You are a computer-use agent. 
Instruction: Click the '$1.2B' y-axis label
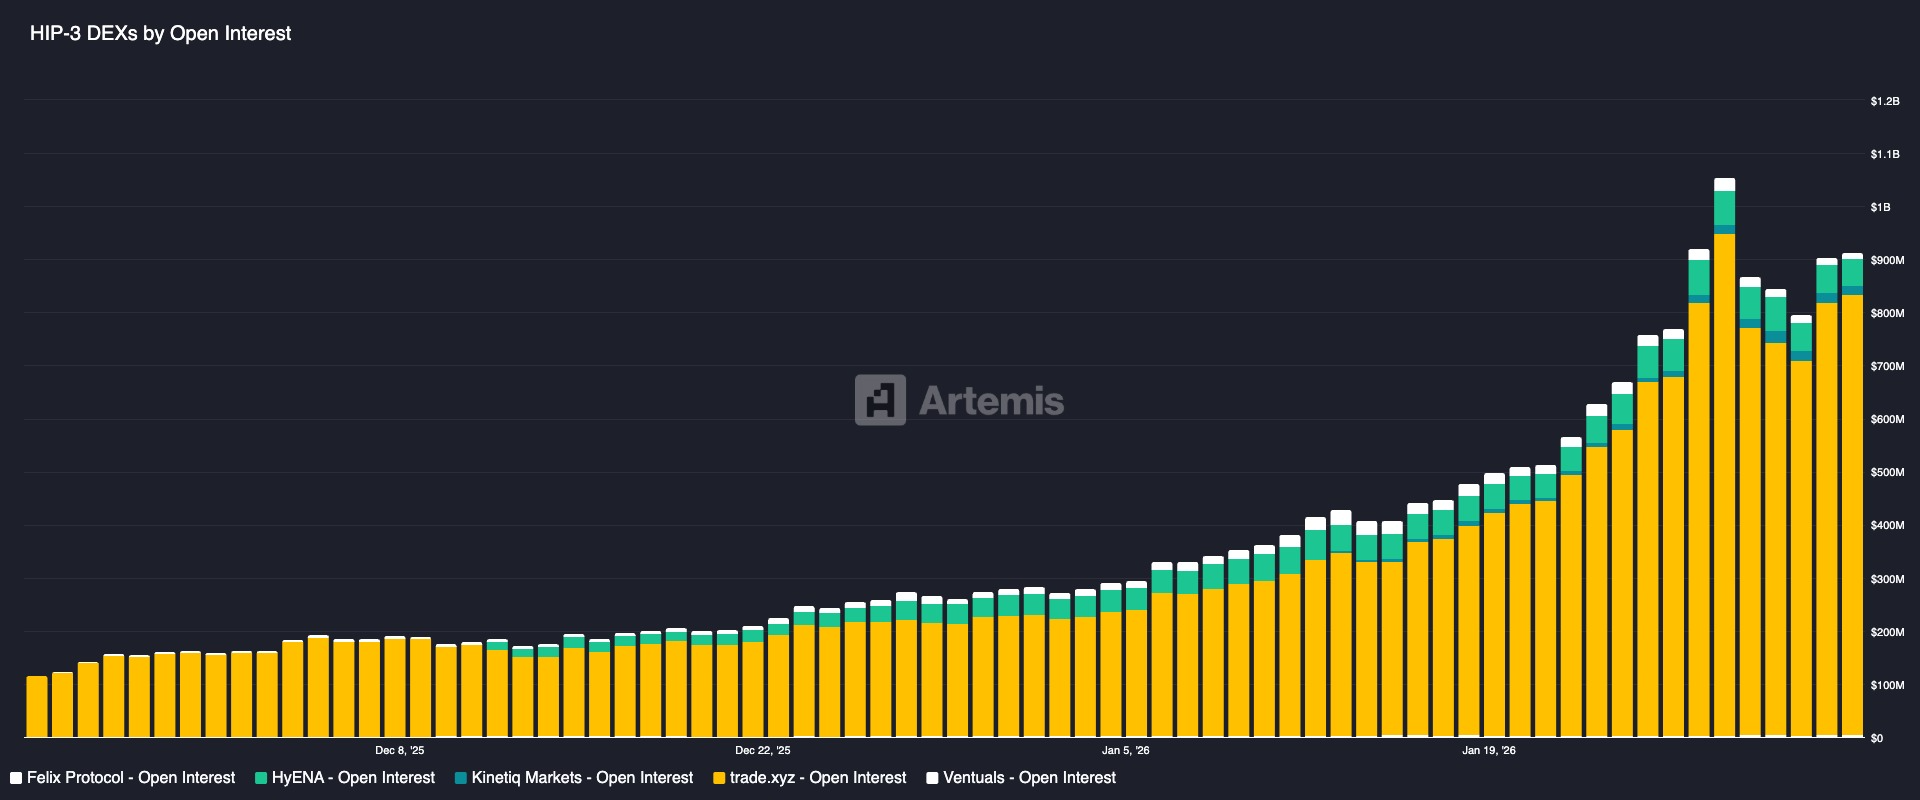[1884, 101]
